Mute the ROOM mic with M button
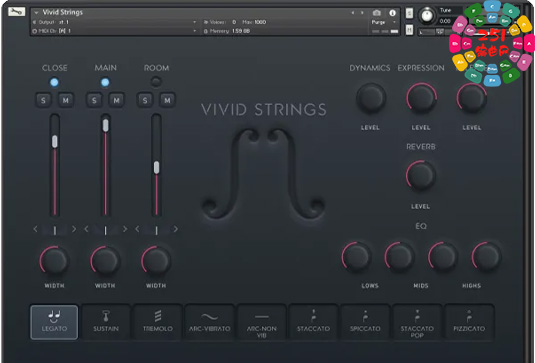535x363 pixels. pyautogui.click(x=167, y=100)
